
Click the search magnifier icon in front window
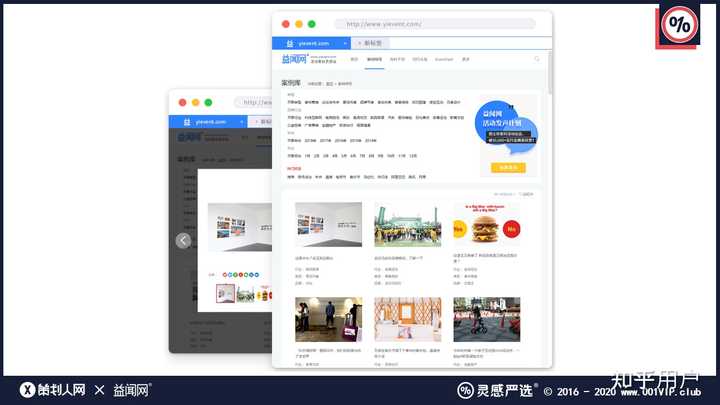537,59
